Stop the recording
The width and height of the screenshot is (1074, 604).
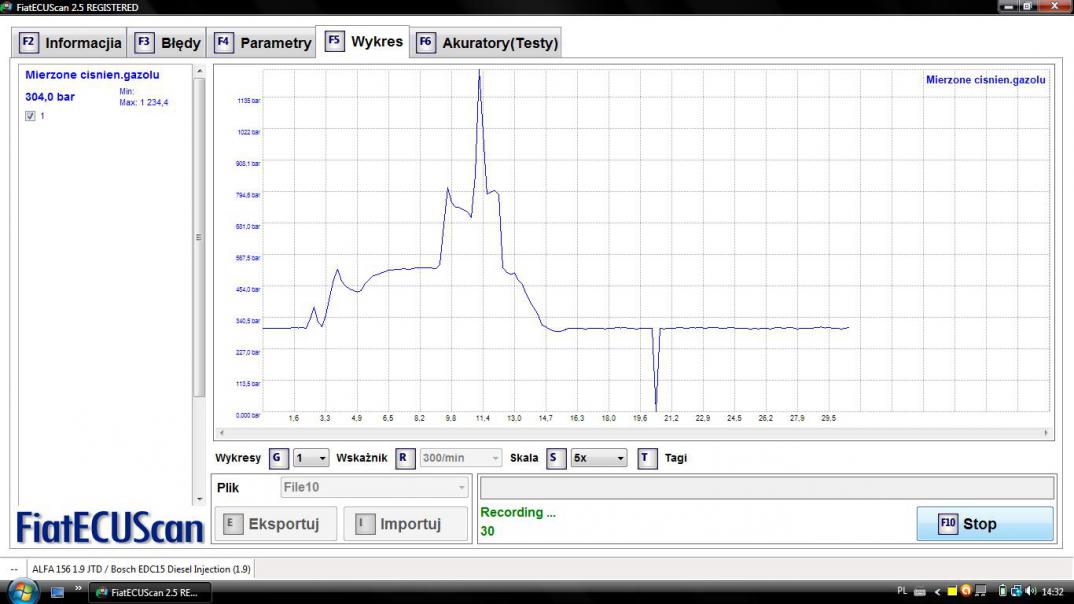click(x=985, y=524)
